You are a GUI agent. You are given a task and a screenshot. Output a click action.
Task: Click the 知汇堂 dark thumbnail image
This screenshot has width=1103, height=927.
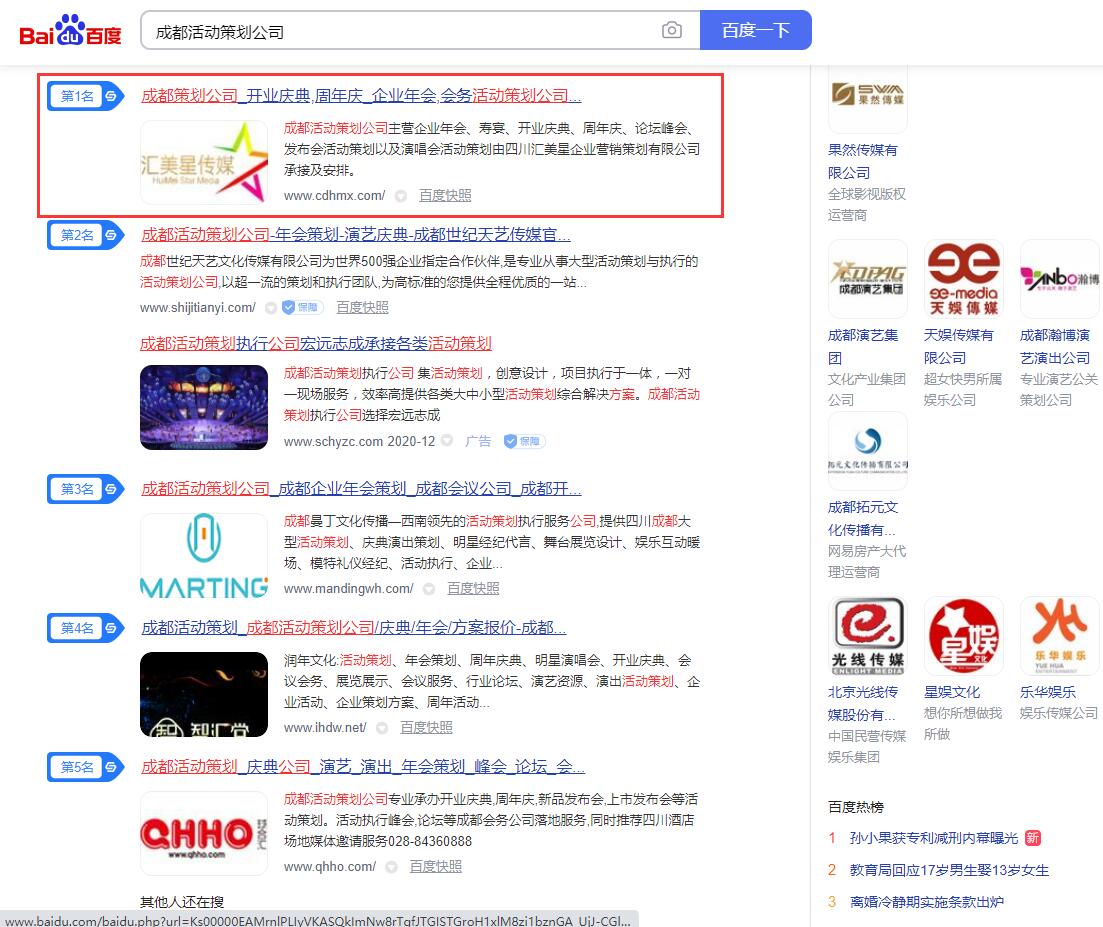point(204,694)
